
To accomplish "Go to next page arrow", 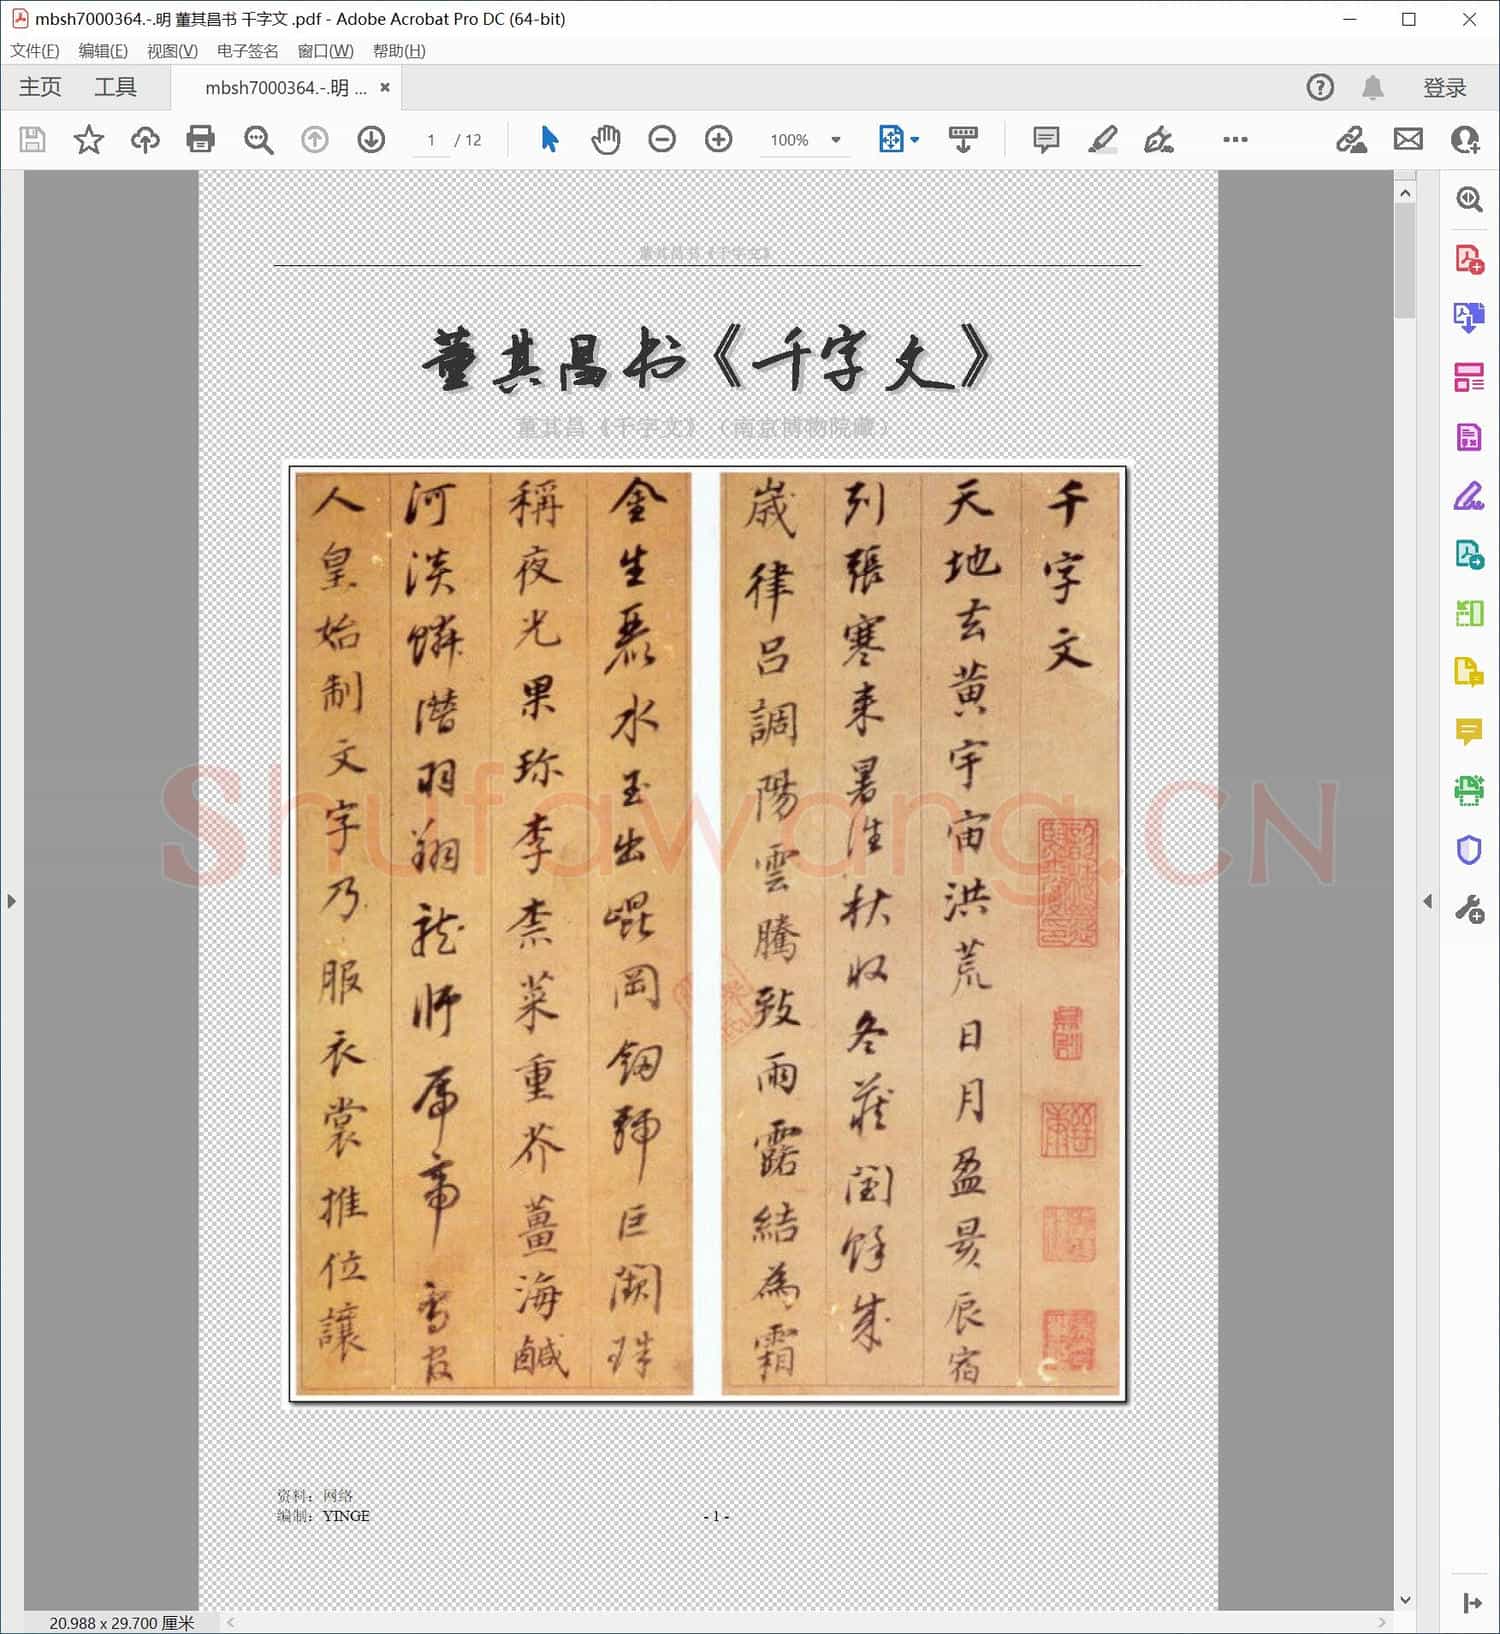I will coord(371,139).
